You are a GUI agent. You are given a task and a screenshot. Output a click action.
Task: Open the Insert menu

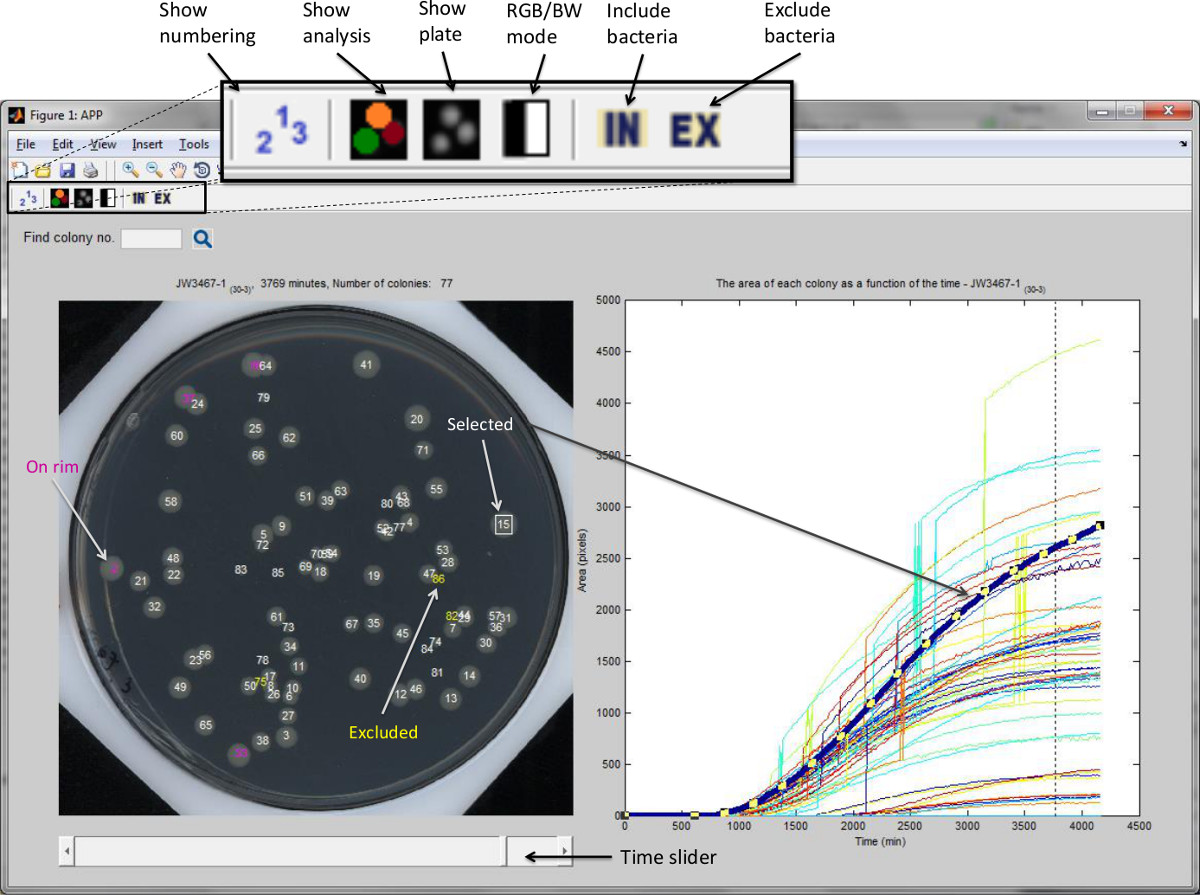(147, 144)
